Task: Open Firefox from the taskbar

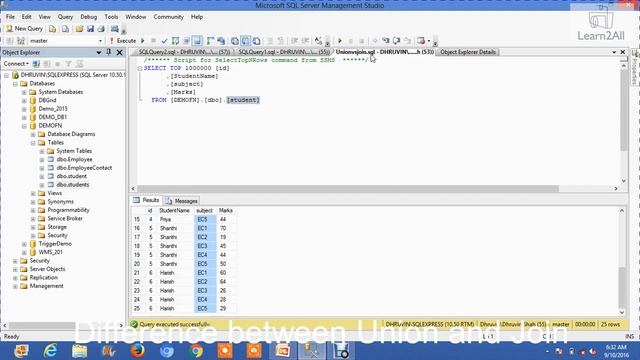Action: (x=138, y=351)
